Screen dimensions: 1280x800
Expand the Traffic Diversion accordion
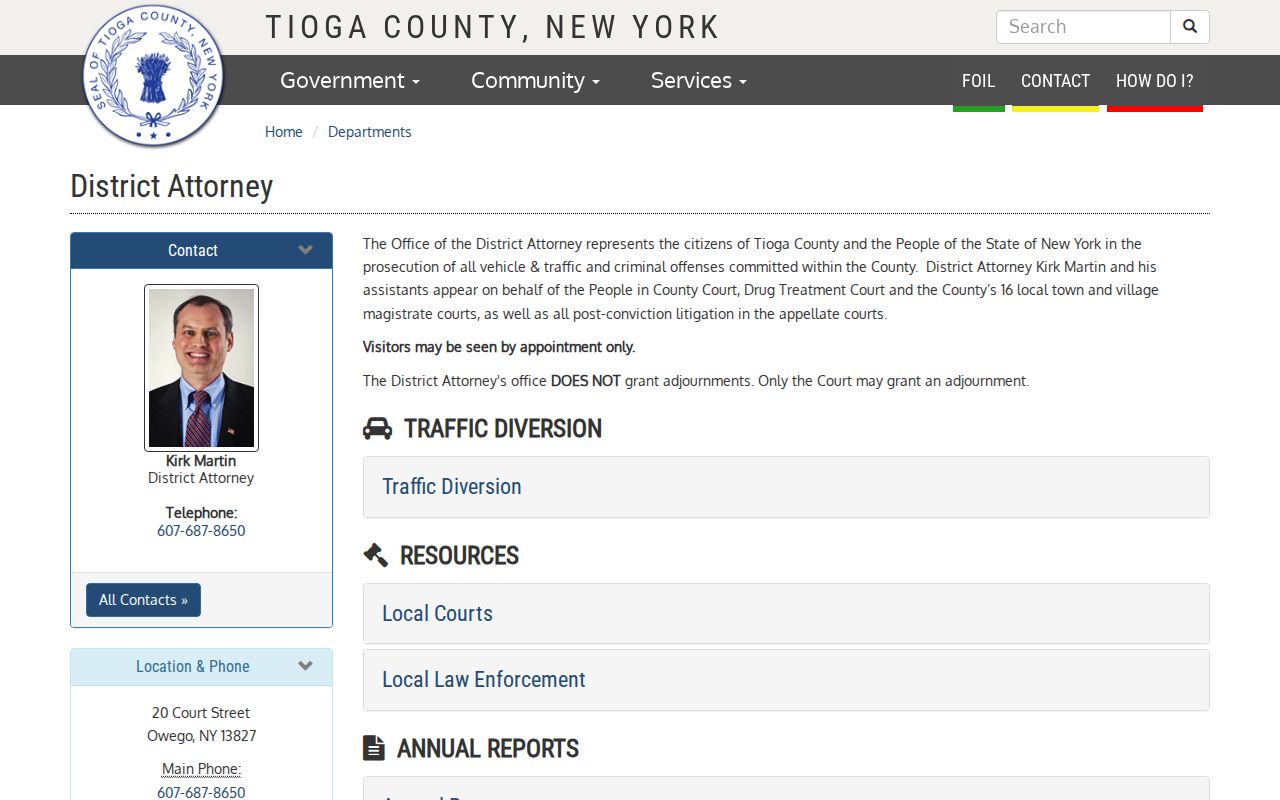pyautogui.click(x=786, y=487)
